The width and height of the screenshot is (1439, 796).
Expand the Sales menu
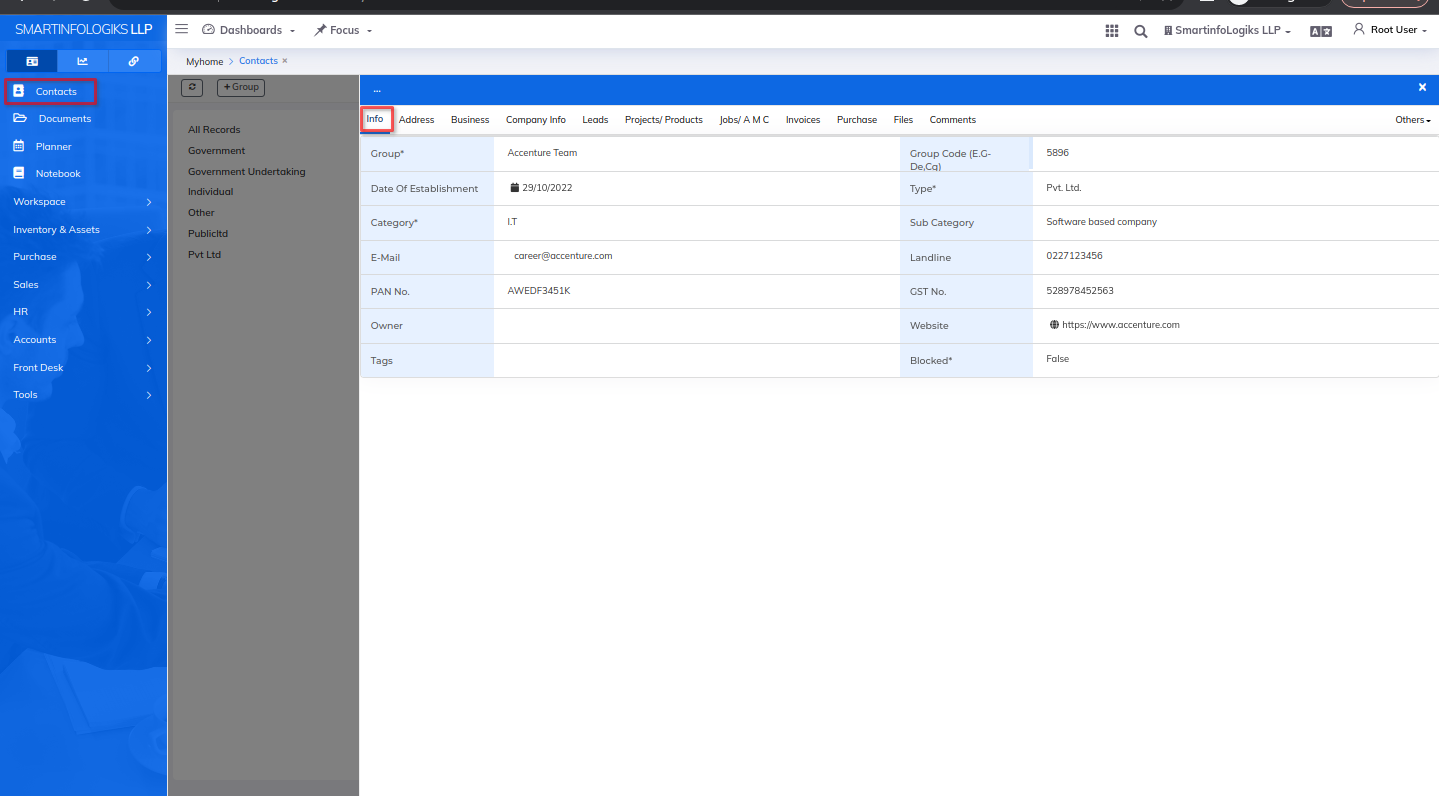point(83,285)
